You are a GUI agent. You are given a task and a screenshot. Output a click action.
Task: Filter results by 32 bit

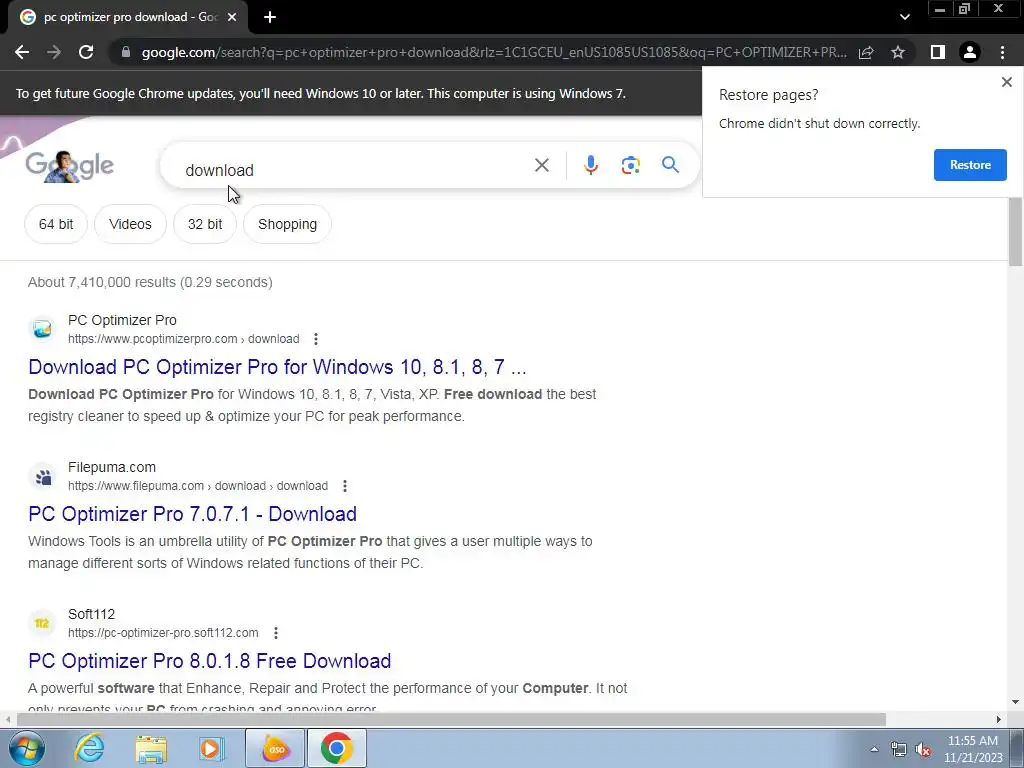(204, 224)
